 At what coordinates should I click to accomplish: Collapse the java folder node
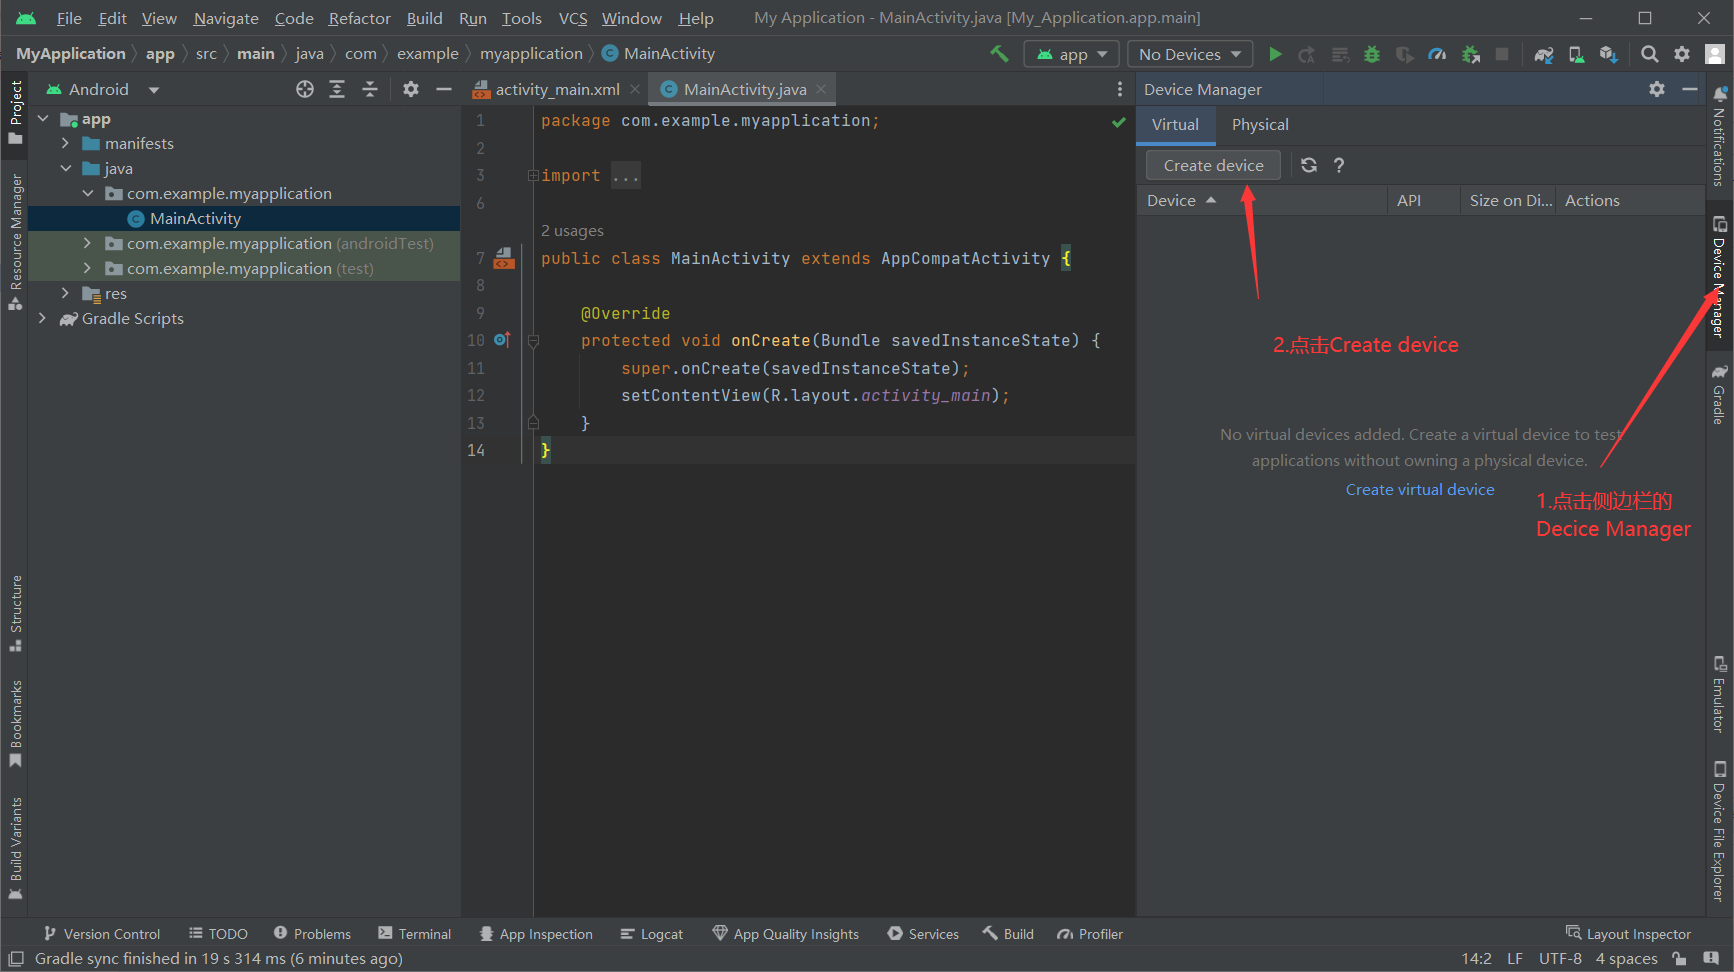point(66,169)
